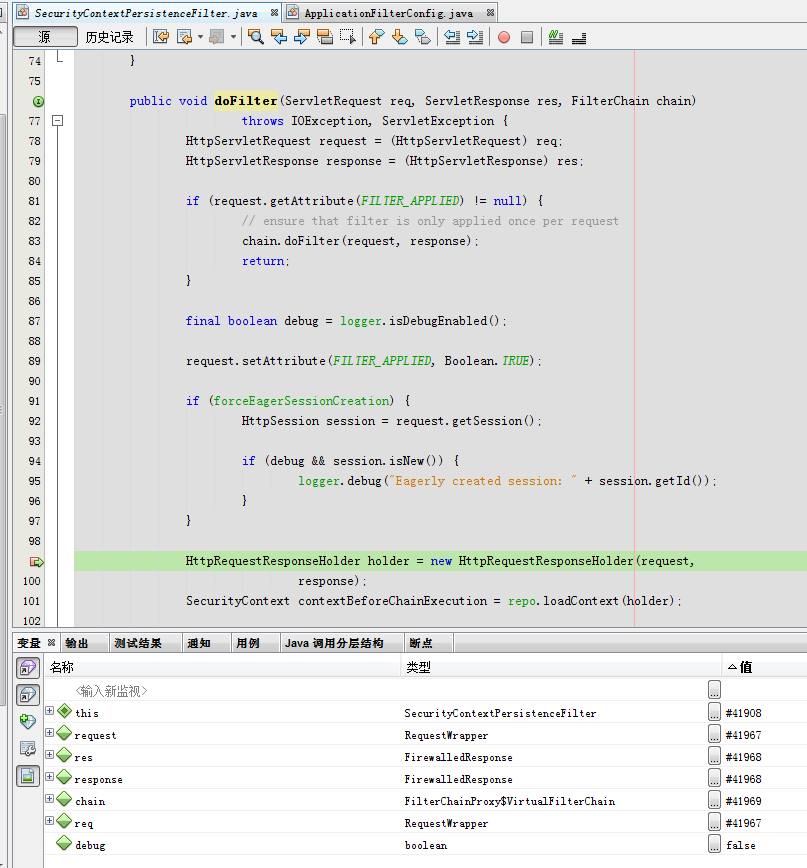
Task: Sort by 类型 (Type) column header
Action: click(x=561, y=667)
